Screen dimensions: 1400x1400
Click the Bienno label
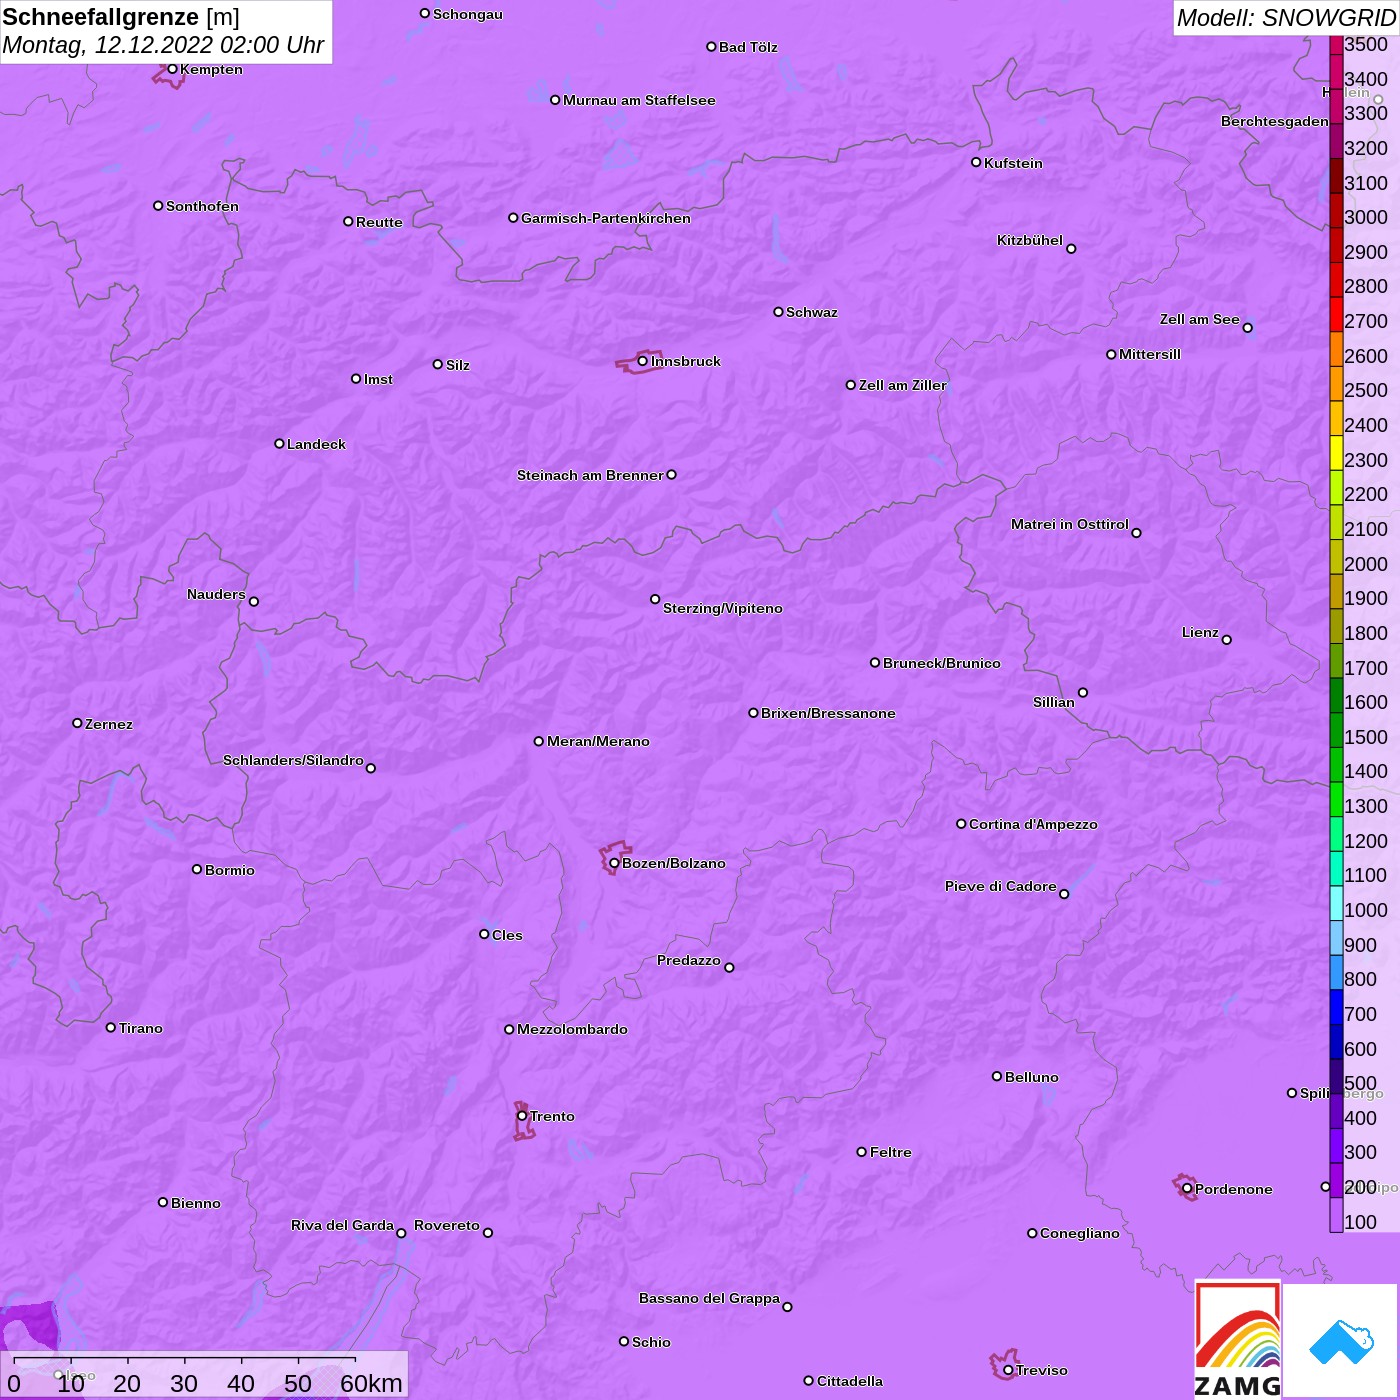point(195,1203)
